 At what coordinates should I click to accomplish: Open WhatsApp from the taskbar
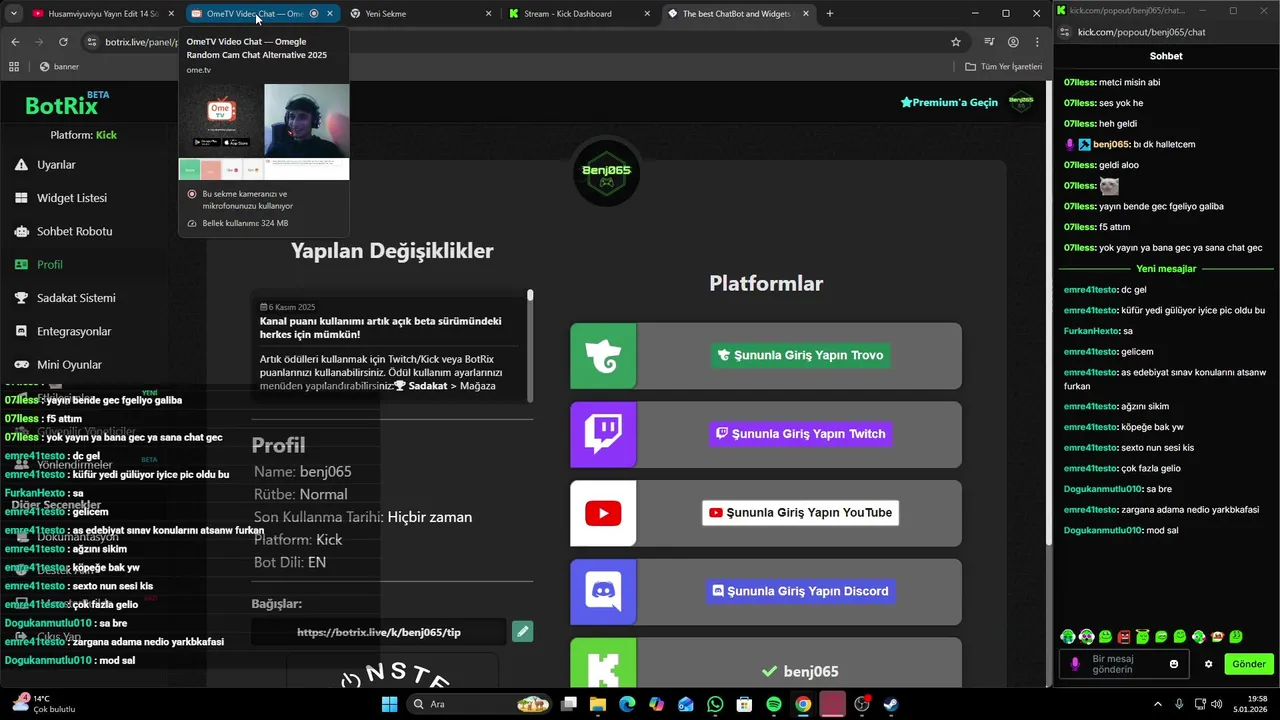[x=715, y=704]
